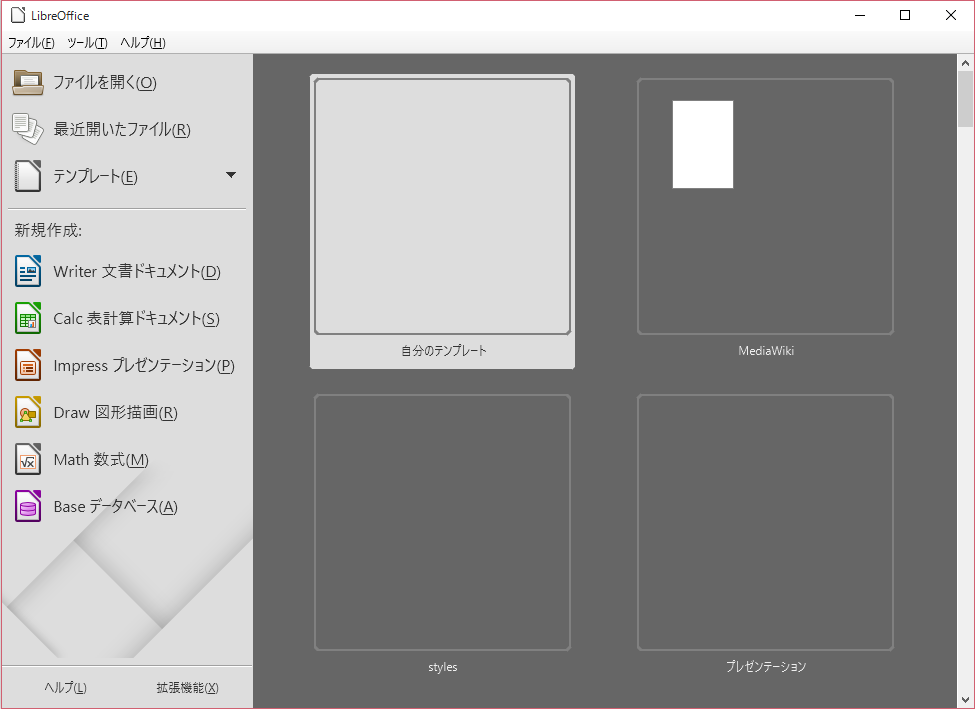The height and width of the screenshot is (709, 975).
Task: Select the MediaWiki template folder thumbnail
Action: point(765,206)
